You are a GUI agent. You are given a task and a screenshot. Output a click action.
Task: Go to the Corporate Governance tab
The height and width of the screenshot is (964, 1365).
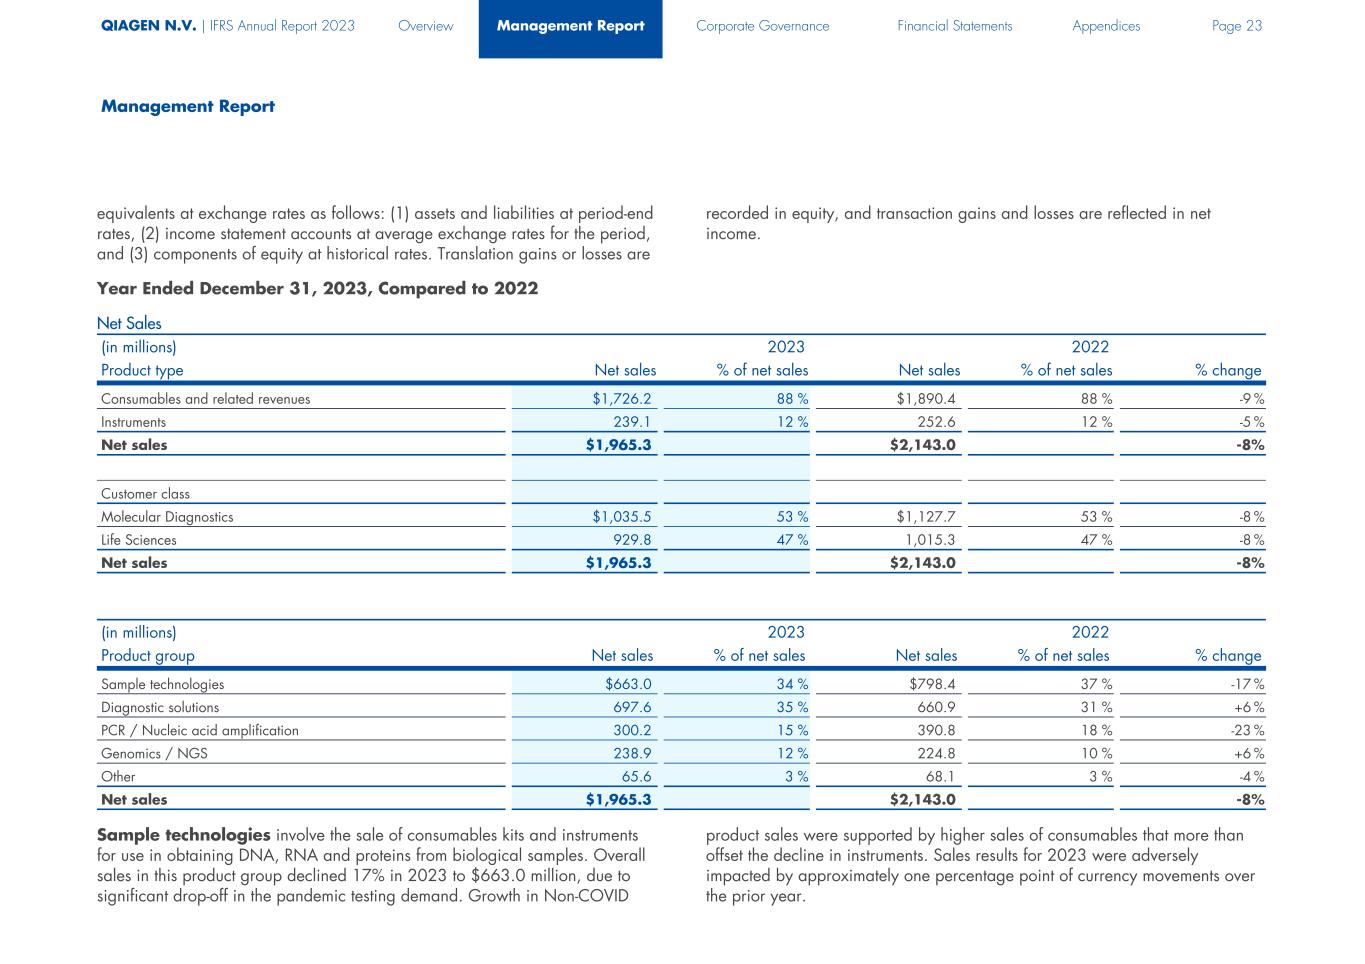(x=762, y=26)
